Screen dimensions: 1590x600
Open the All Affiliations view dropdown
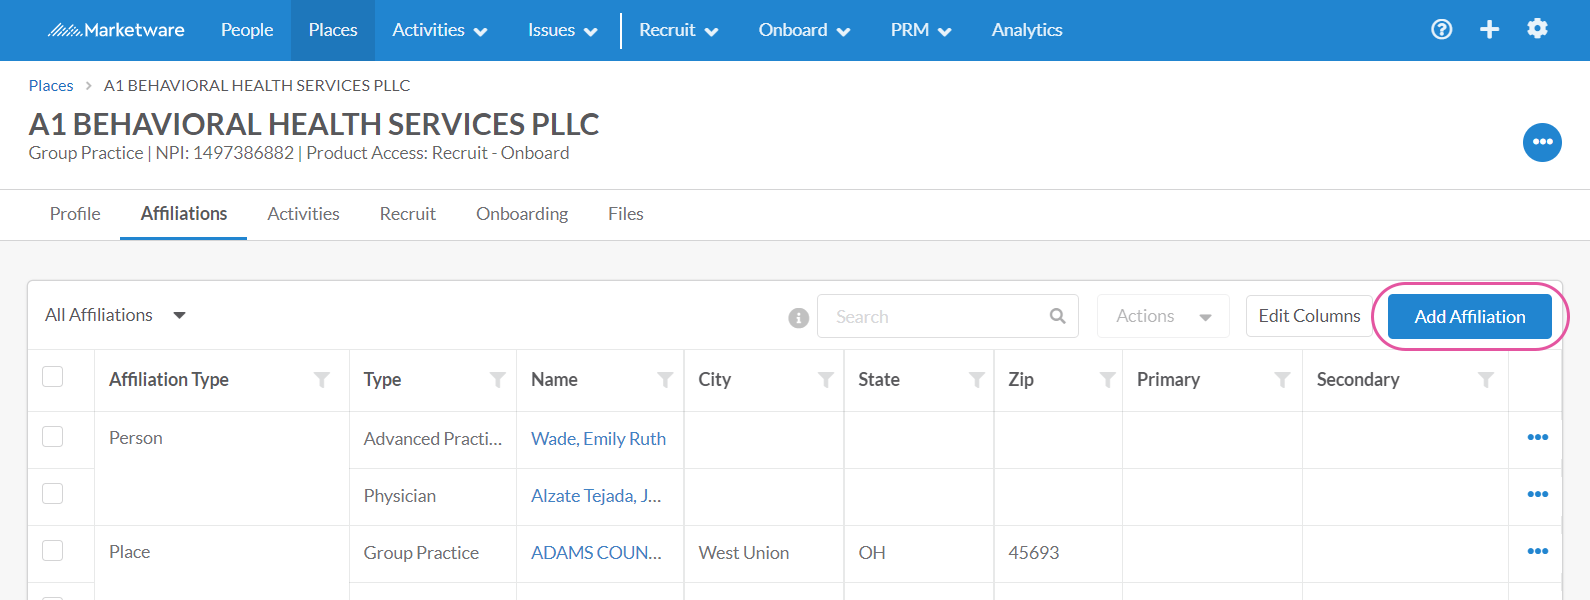(x=116, y=315)
